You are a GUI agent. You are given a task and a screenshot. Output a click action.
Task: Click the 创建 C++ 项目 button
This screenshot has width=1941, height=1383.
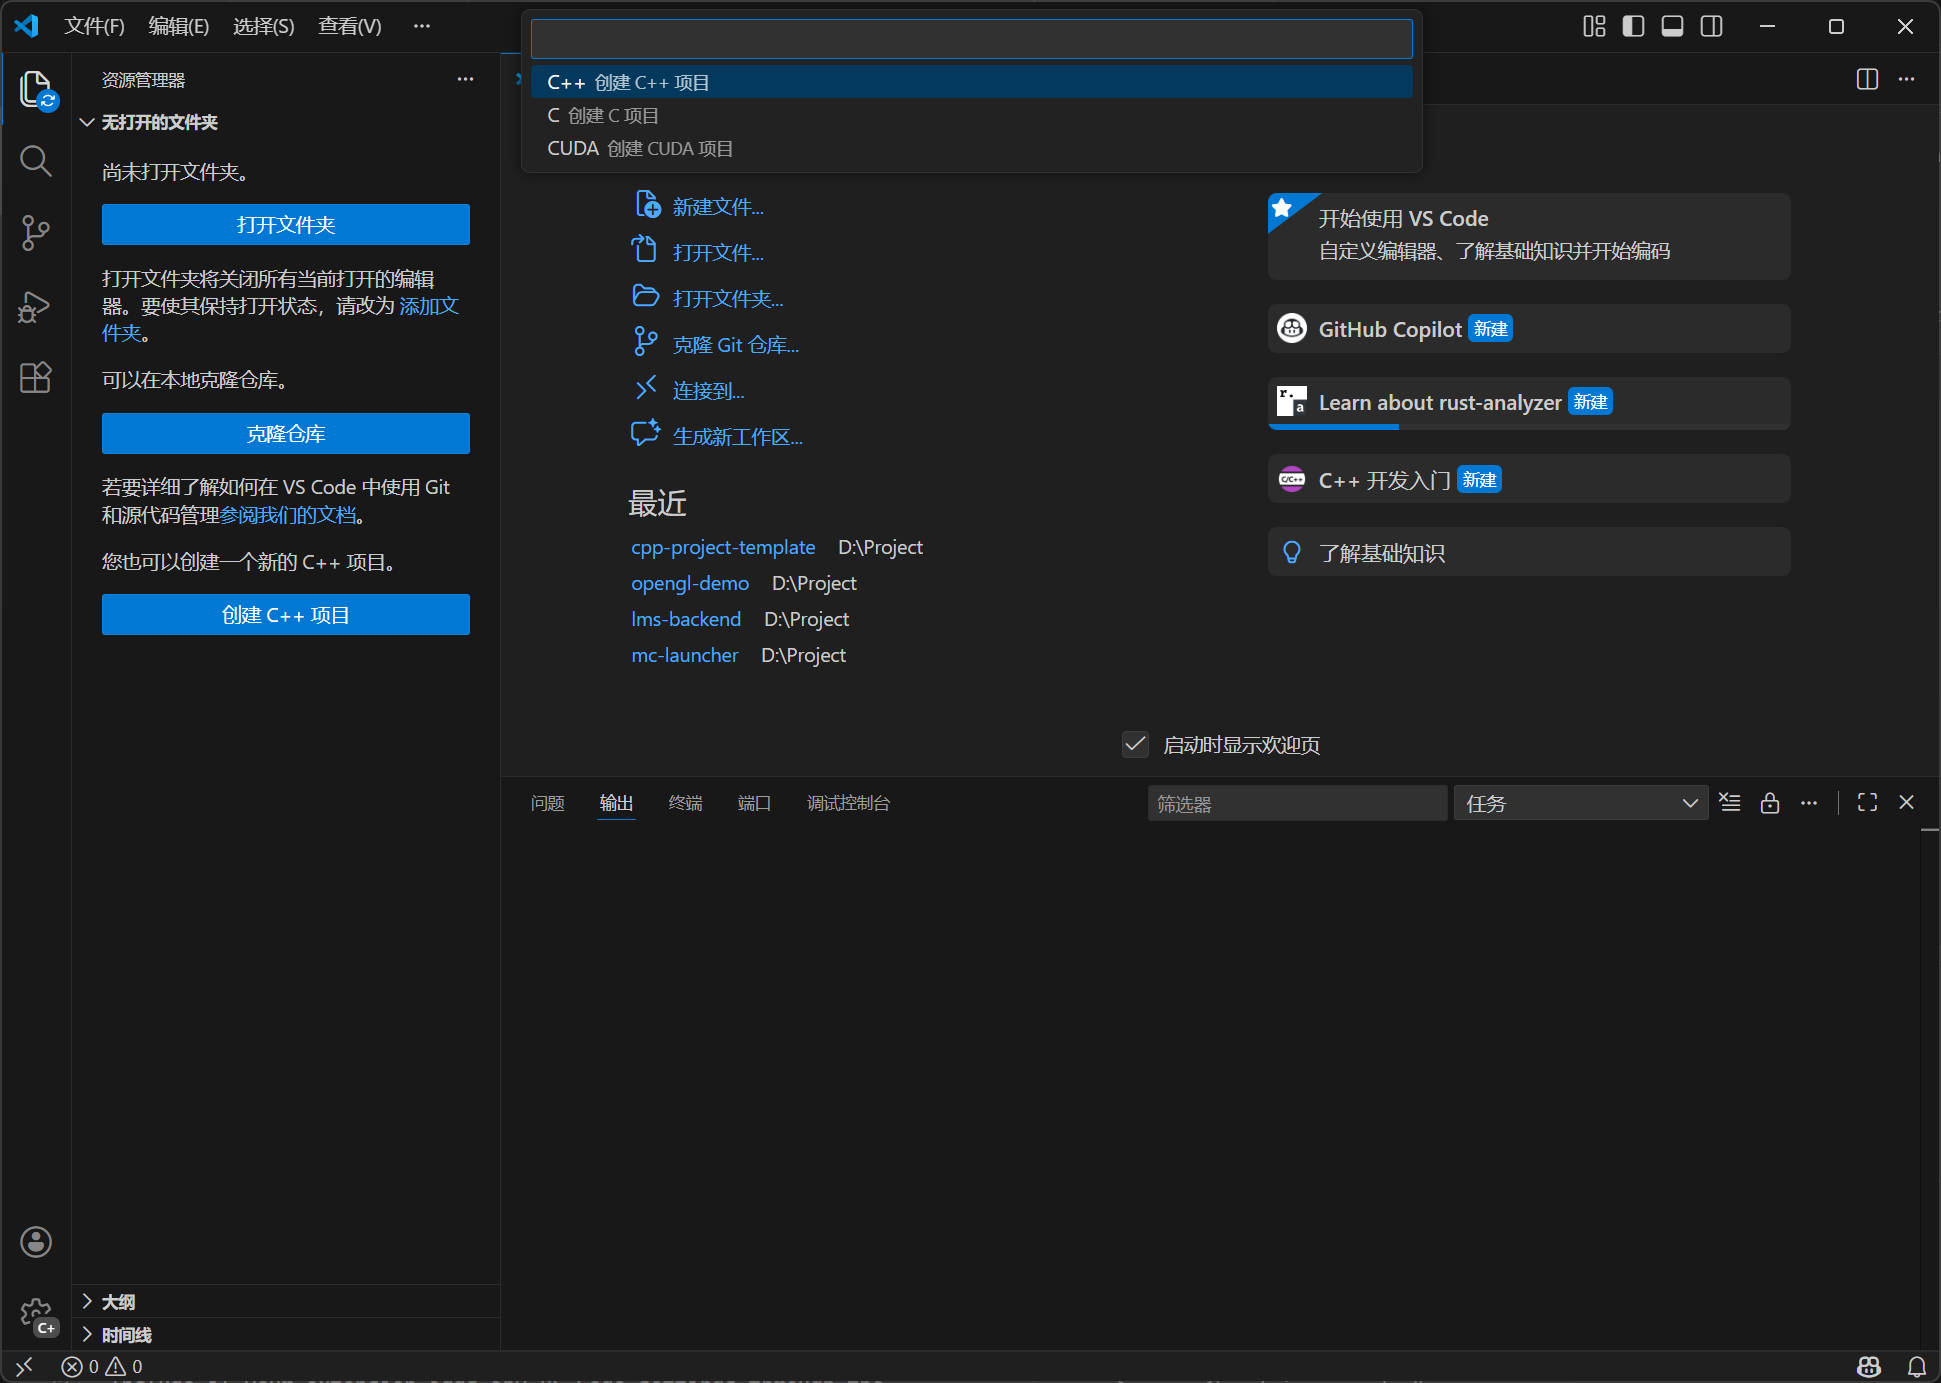click(x=285, y=614)
